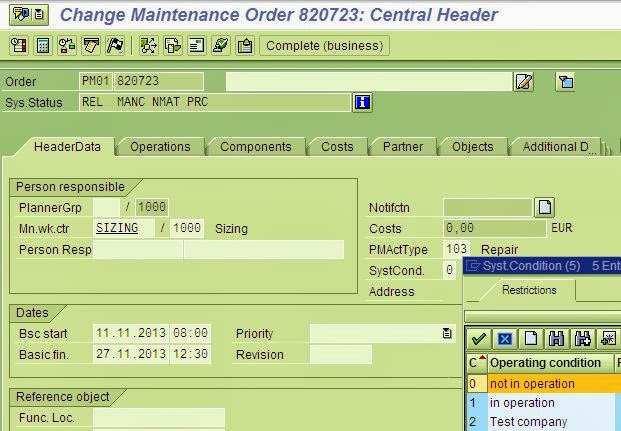Click the SystCond. field
This screenshot has height=431, width=621.
pyautogui.click(x=450, y=270)
